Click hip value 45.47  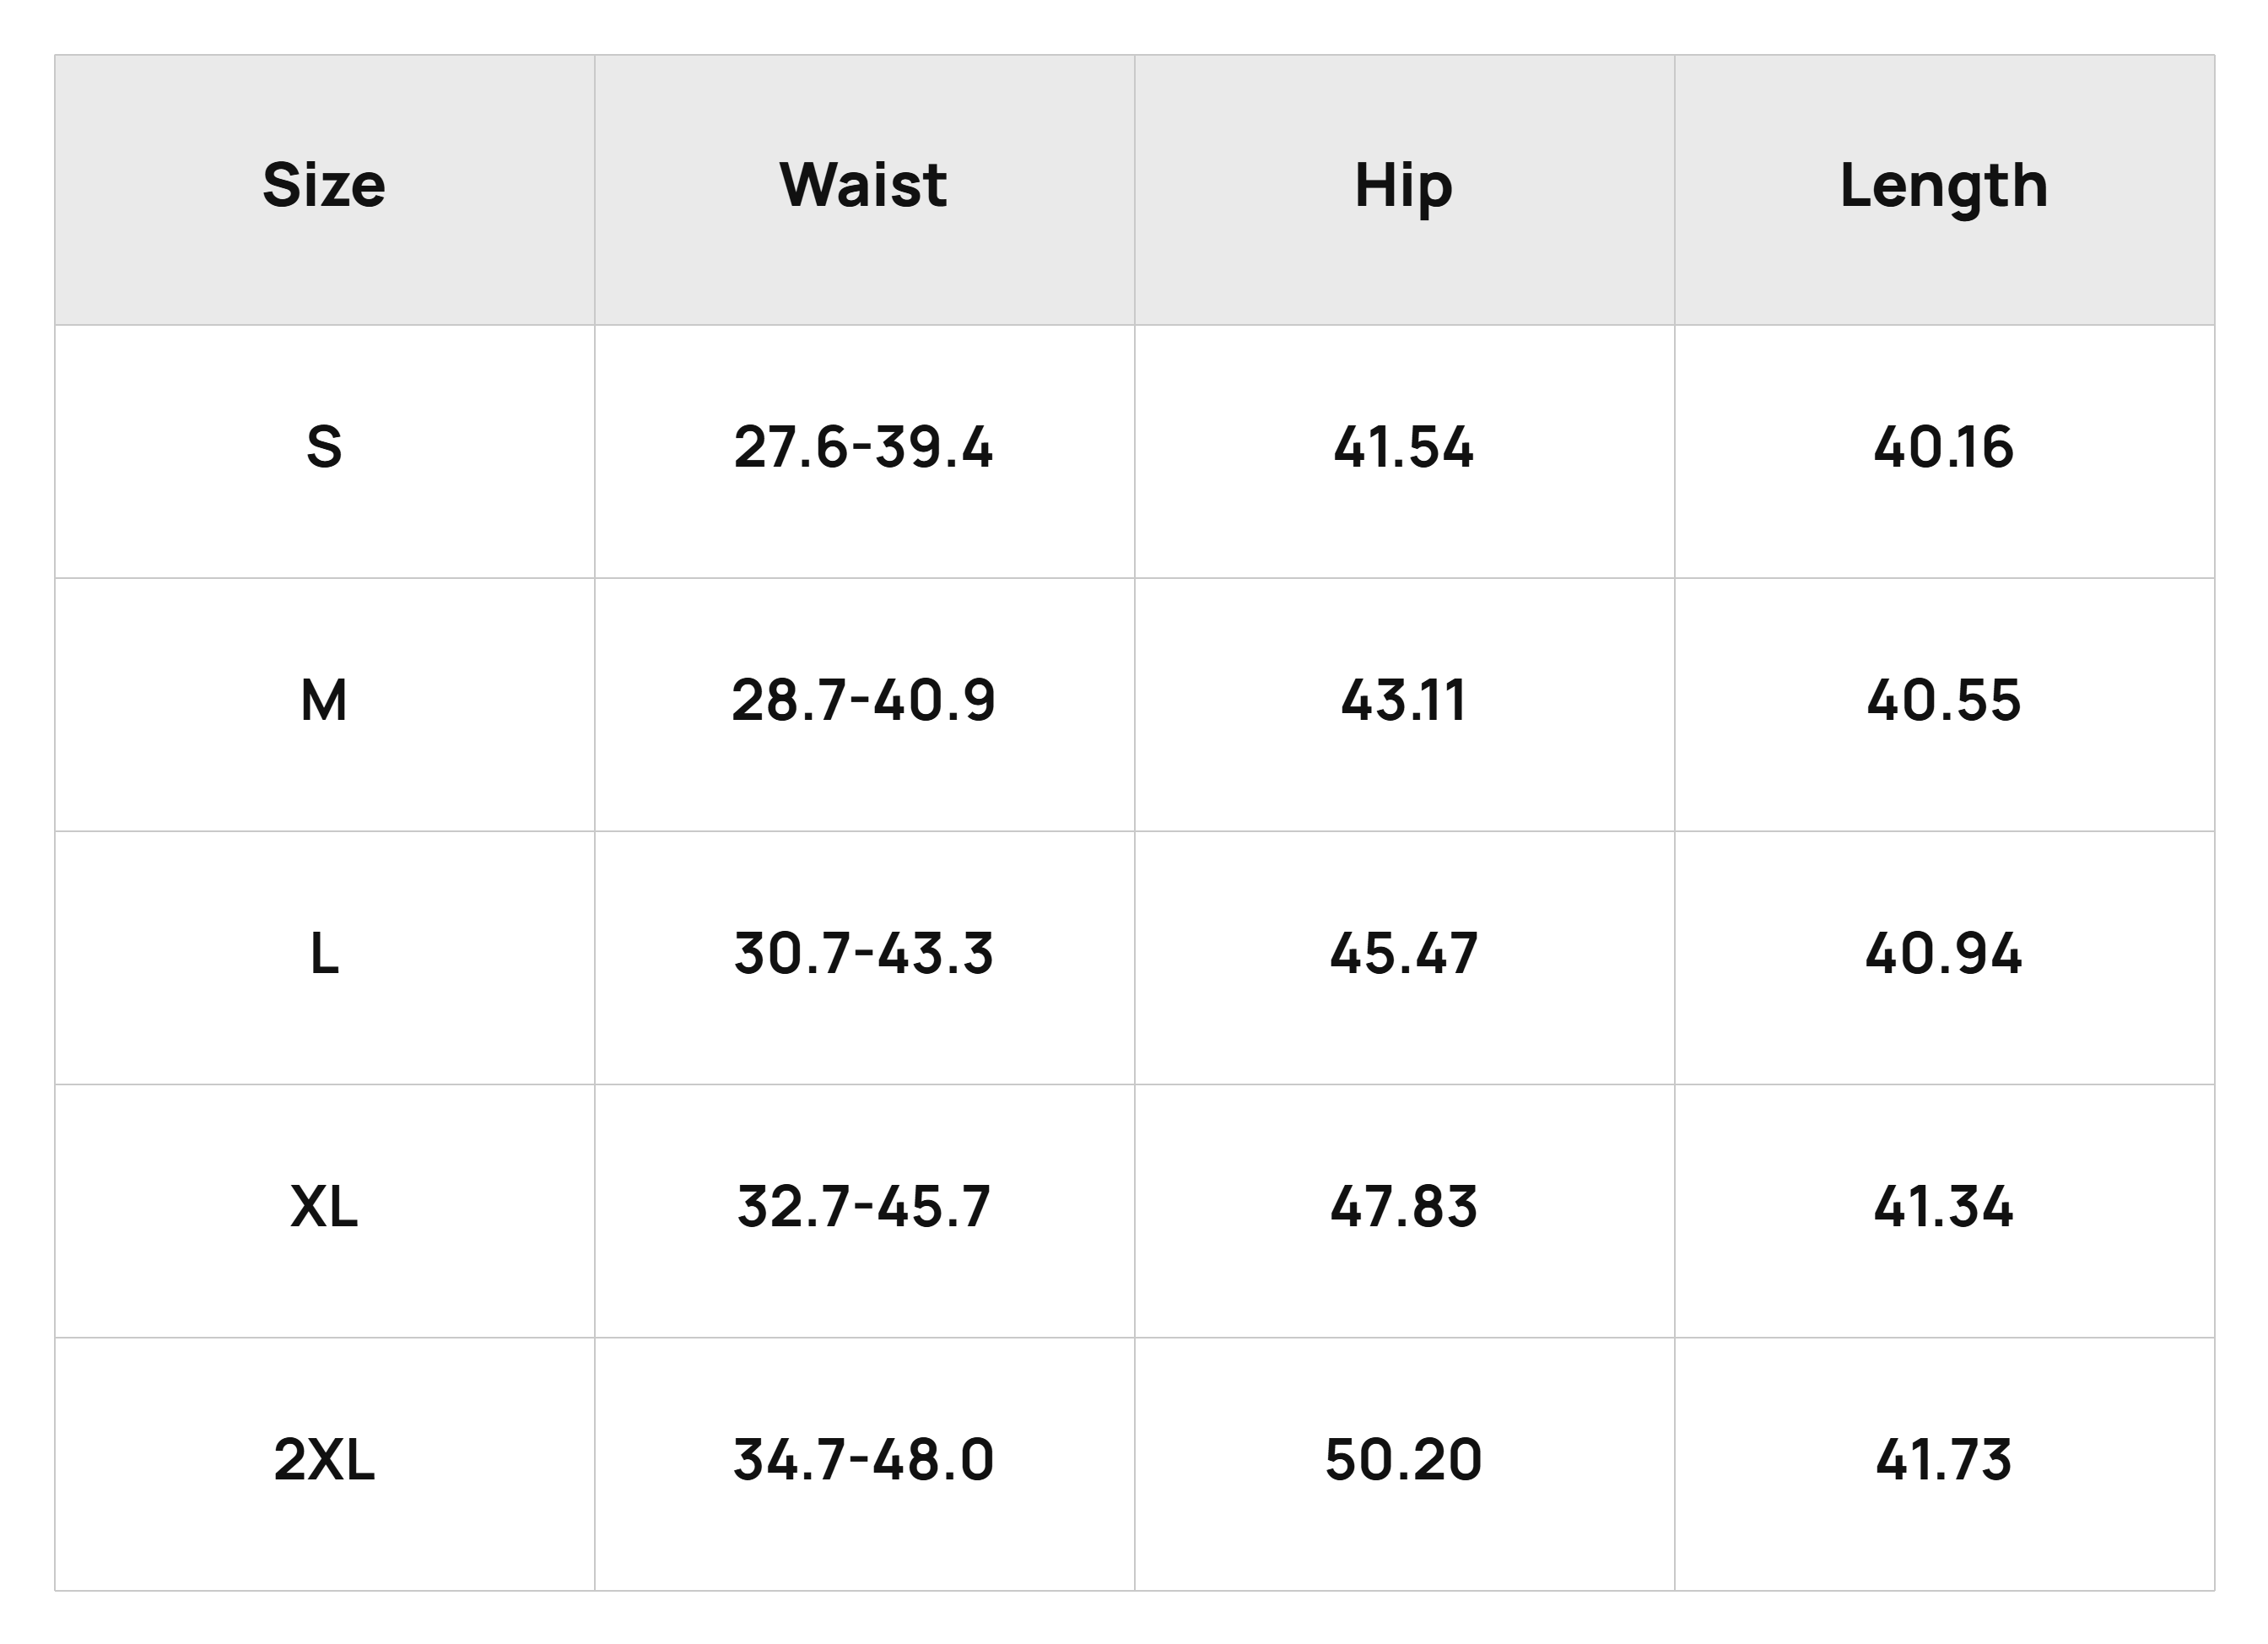point(1403,953)
